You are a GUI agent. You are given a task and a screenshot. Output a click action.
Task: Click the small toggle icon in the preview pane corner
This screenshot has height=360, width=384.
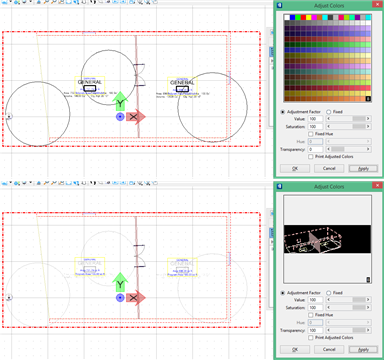point(368,280)
